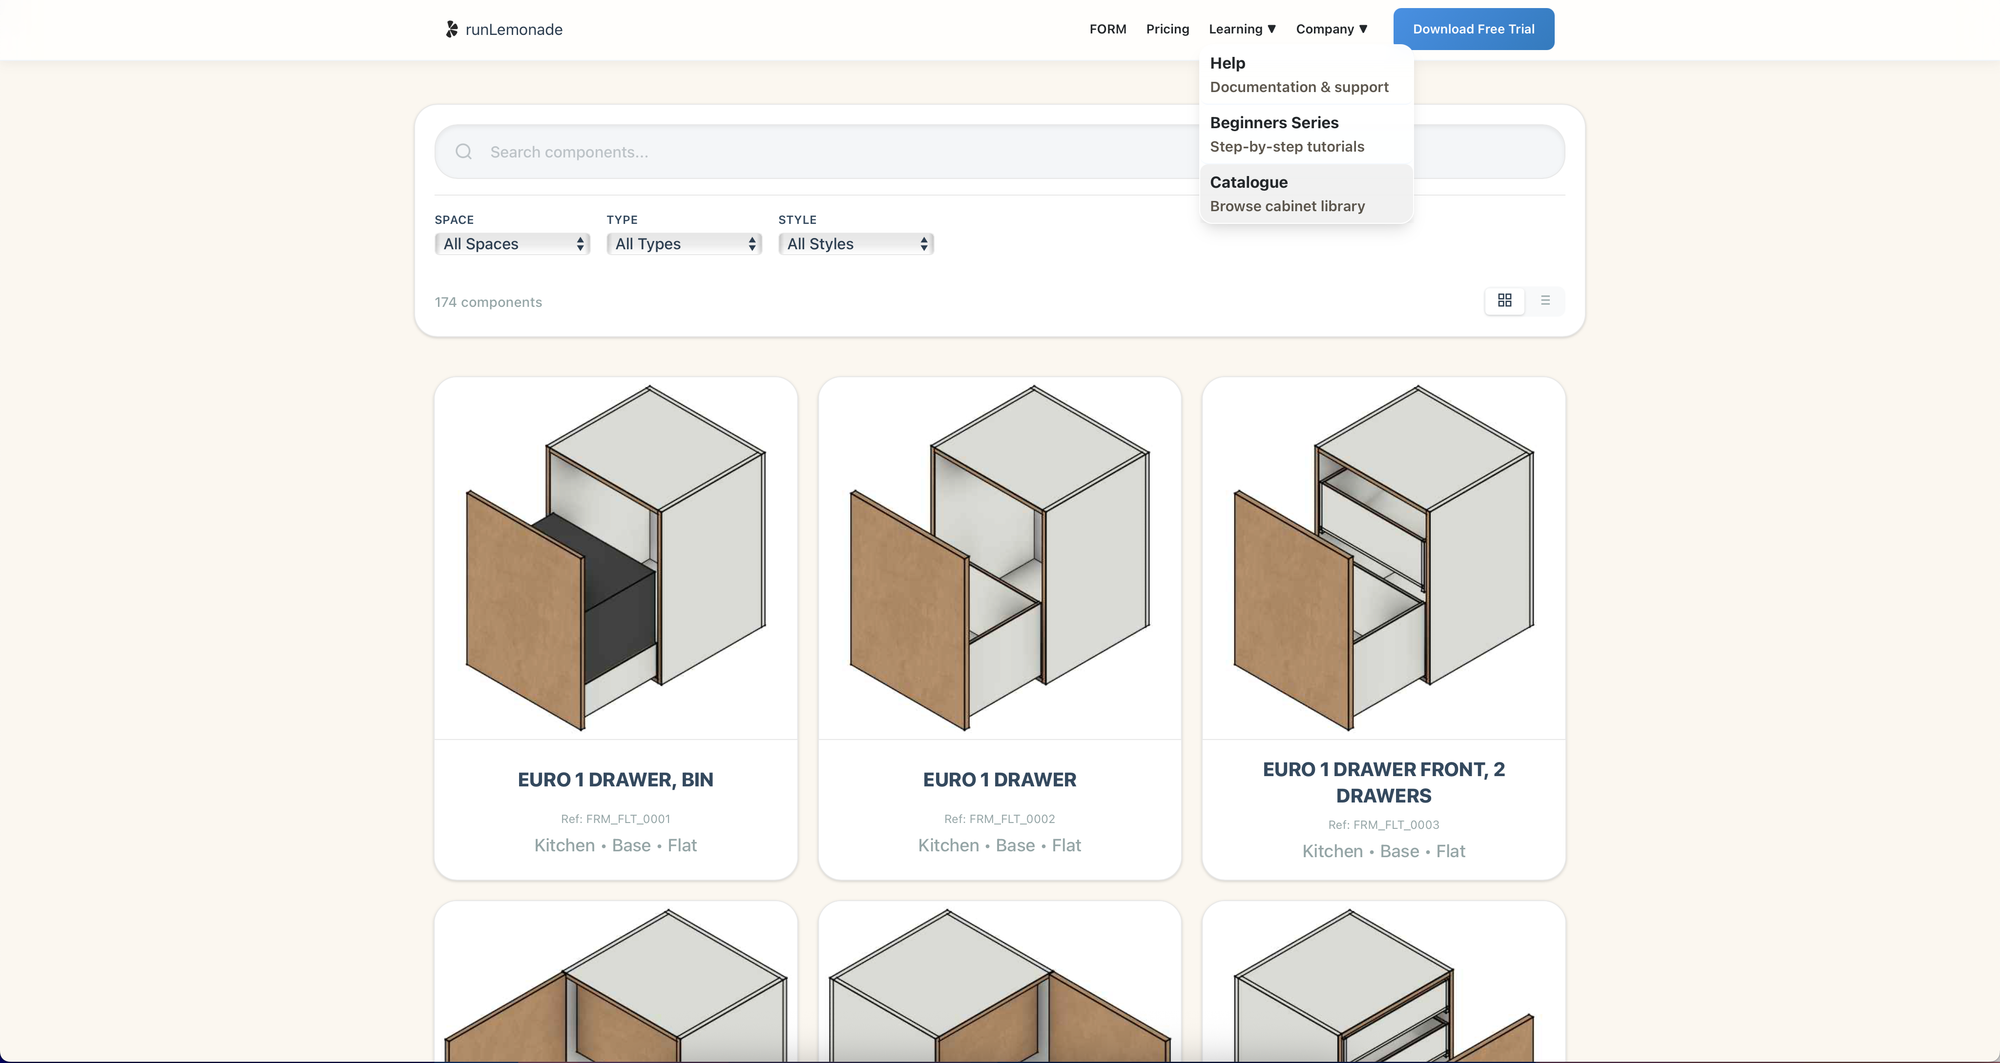Open Euro 1 Drawer Front, 2 Drawers image

coord(1384,558)
